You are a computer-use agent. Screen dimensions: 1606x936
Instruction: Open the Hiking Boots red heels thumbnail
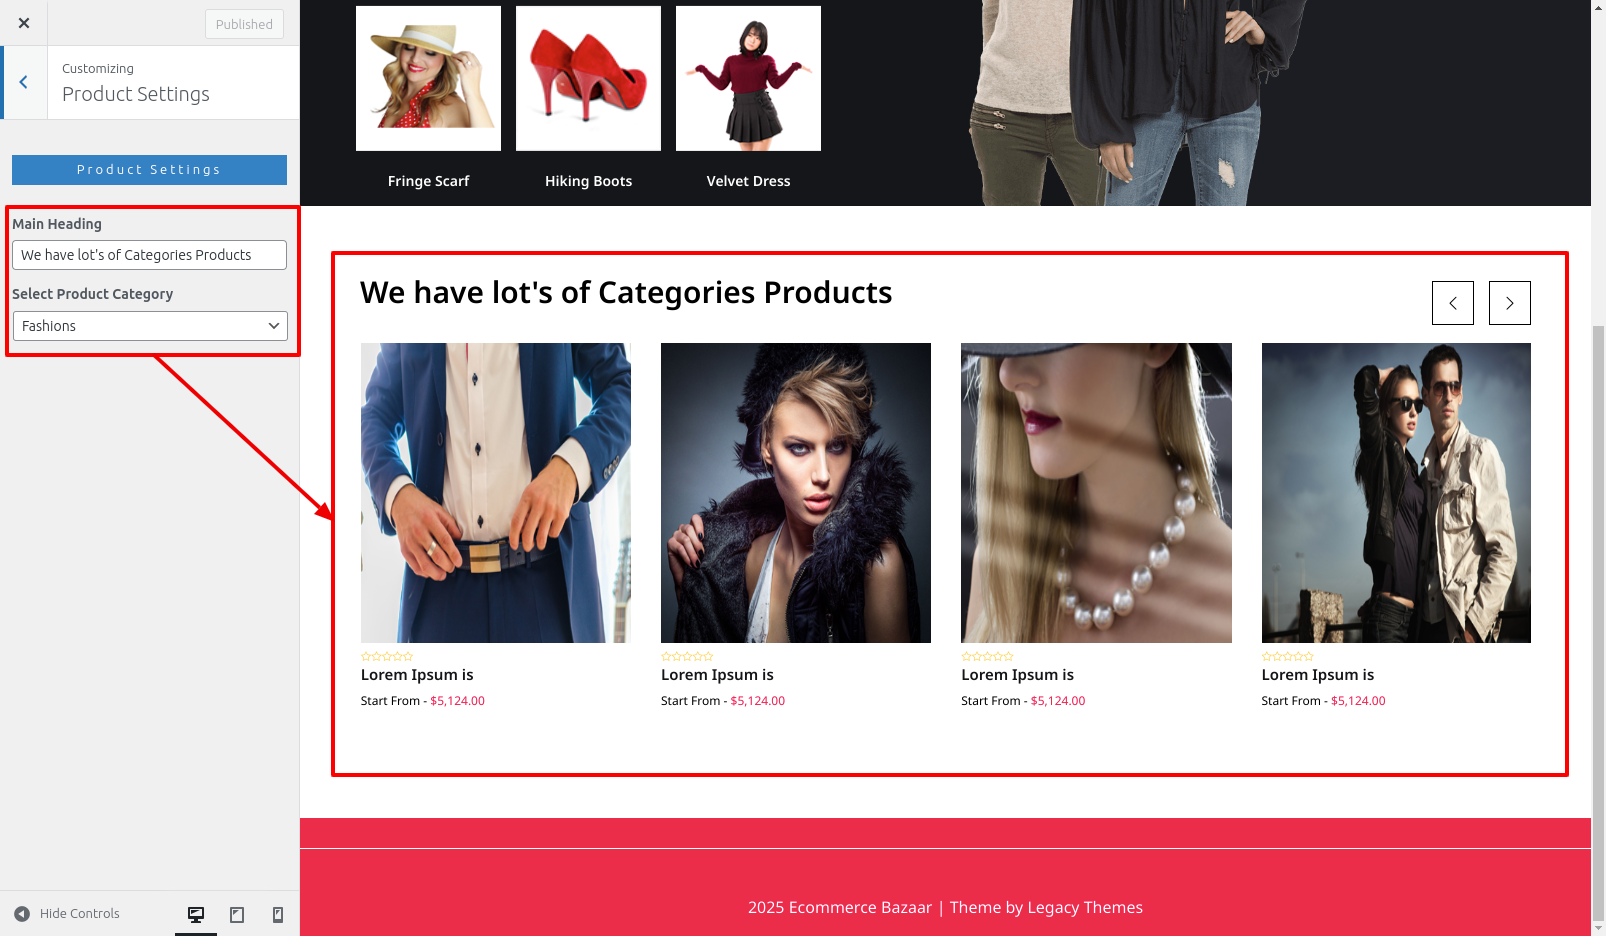click(588, 78)
